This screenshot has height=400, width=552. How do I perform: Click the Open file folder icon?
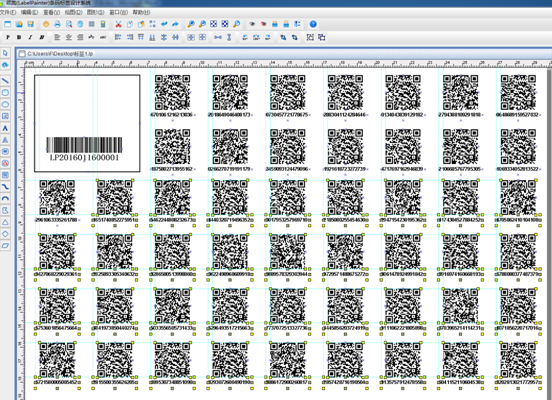[x=19, y=24]
